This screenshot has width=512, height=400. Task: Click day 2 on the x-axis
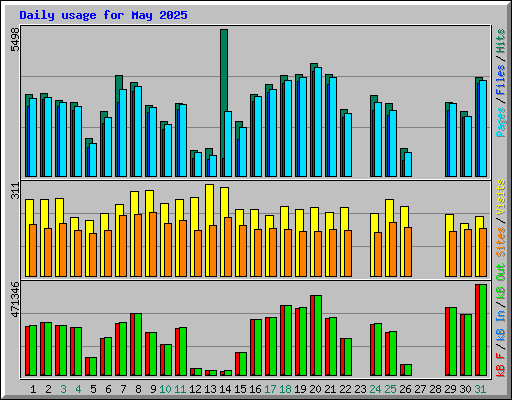click(x=48, y=389)
